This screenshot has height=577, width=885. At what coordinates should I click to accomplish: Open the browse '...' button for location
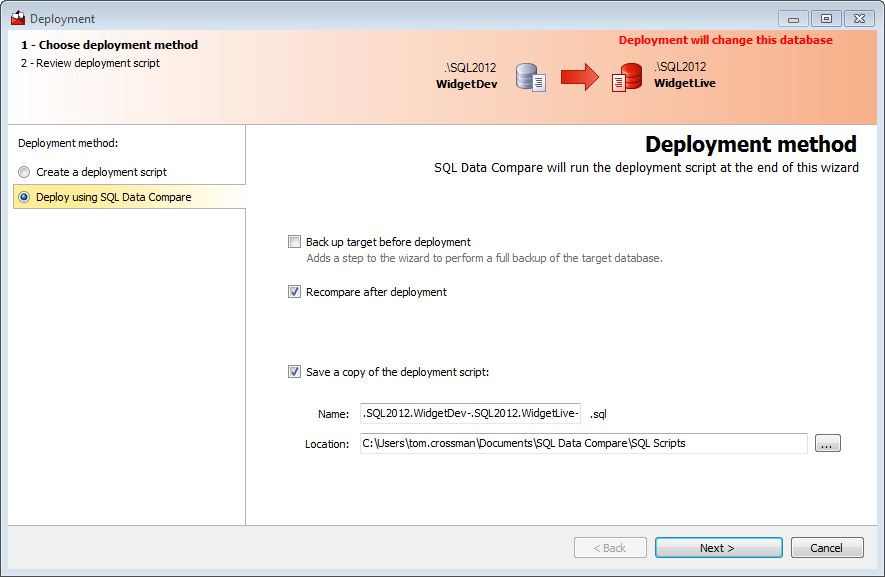828,443
